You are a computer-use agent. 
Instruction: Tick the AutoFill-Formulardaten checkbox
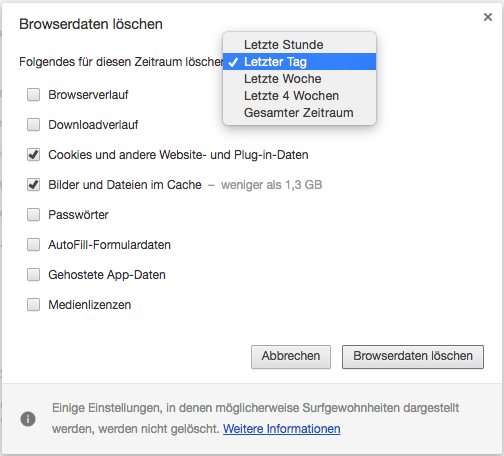pyautogui.click(x=33, y=245)
